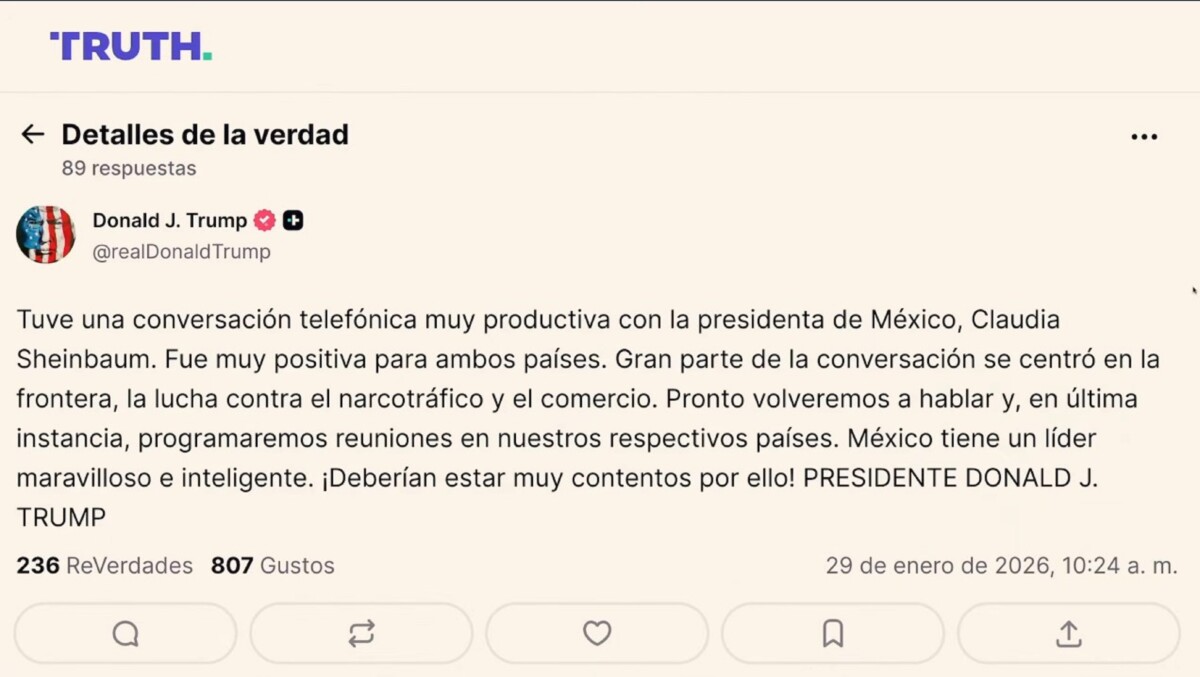Viewport: 1200px width, 677px height.
Task: Click the red verified badge
Action: pos(264,221)
